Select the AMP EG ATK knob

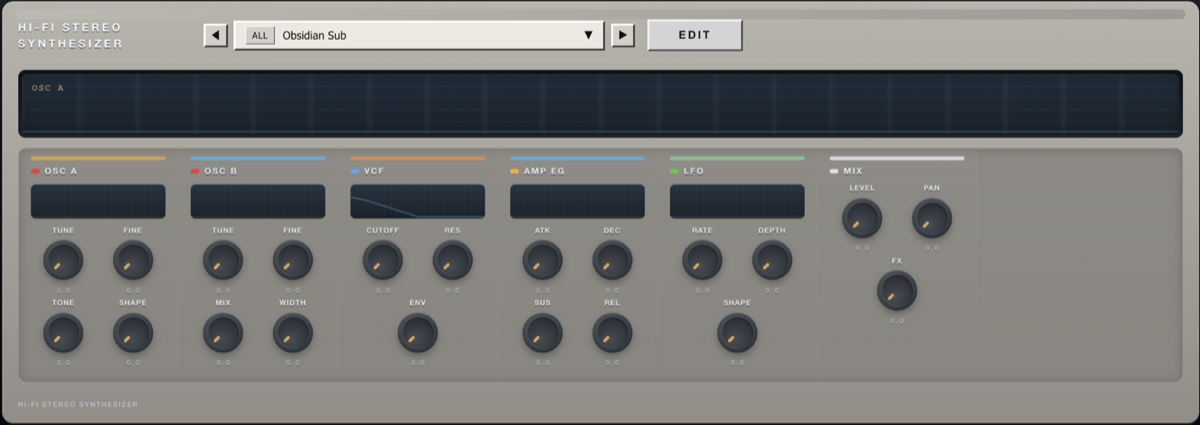pyautogui.click(x=543, y=260)
